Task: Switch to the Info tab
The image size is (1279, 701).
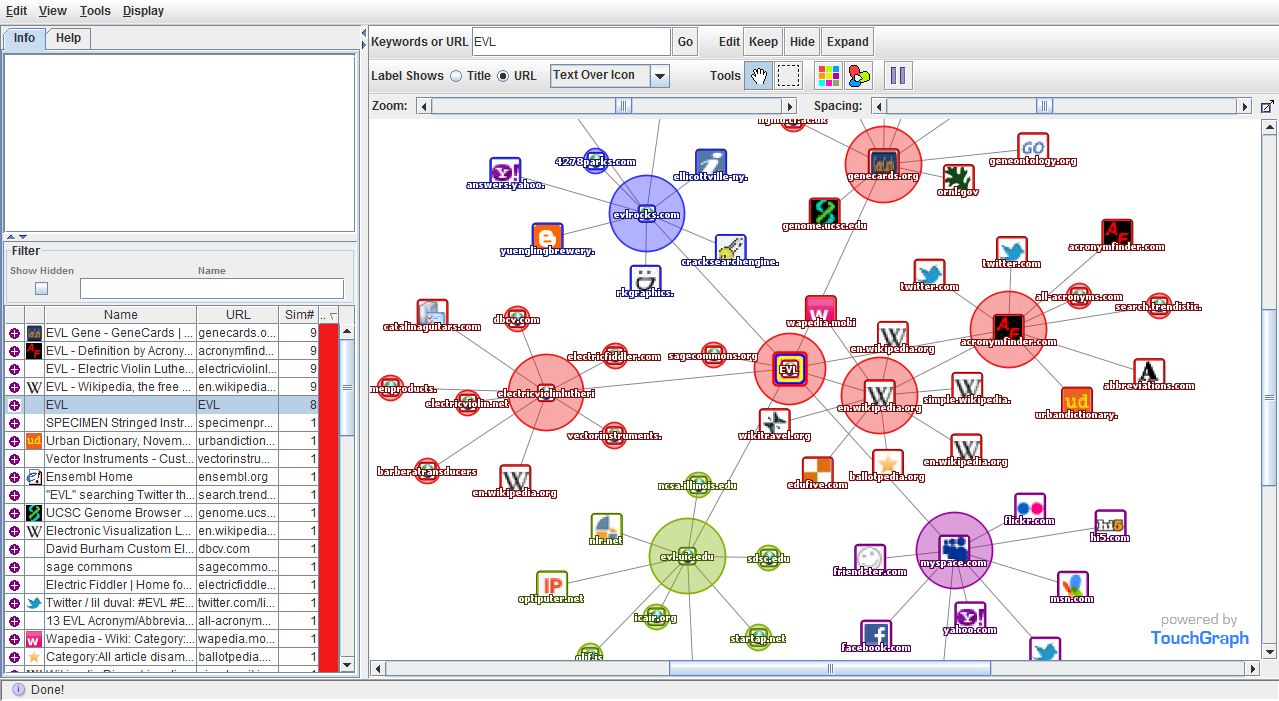Action: [24, 38]
